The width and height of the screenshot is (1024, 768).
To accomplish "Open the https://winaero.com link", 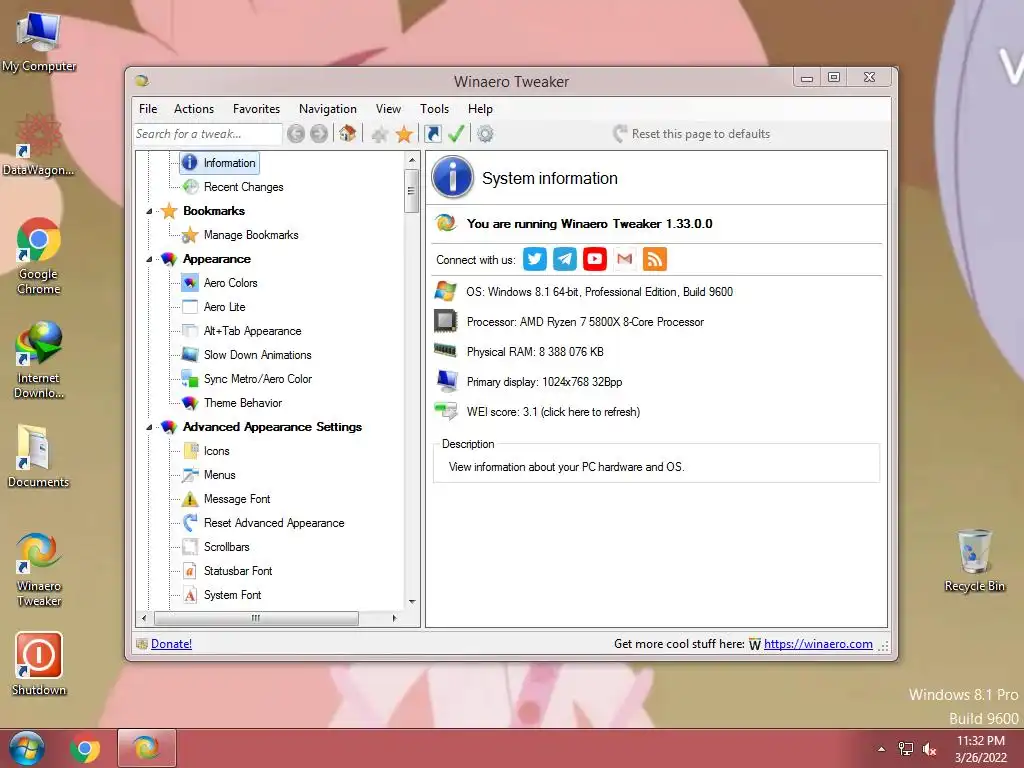I will pyautogui.click(x=818, y=644).
